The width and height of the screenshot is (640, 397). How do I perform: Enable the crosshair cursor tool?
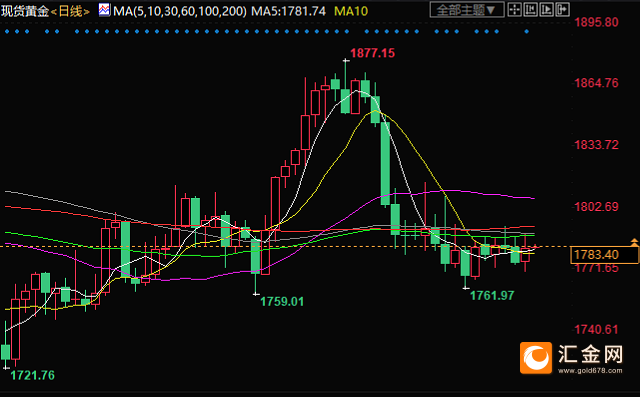point(514,9)
